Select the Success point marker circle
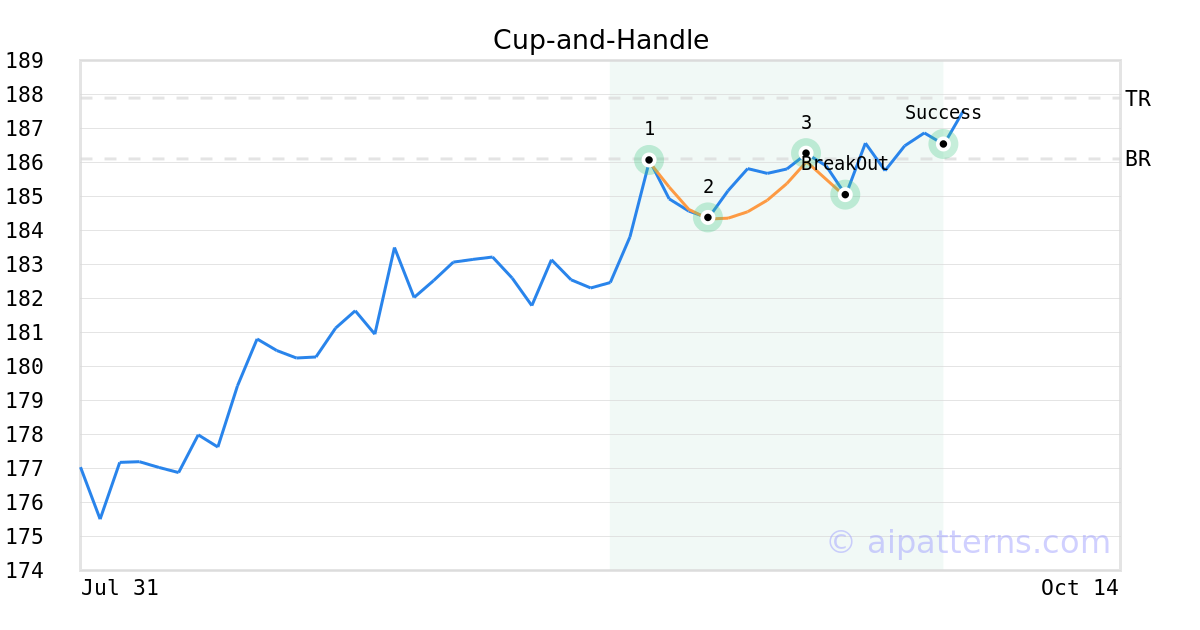This screenshot has width=1200, height=630. [x=943, y=144]
